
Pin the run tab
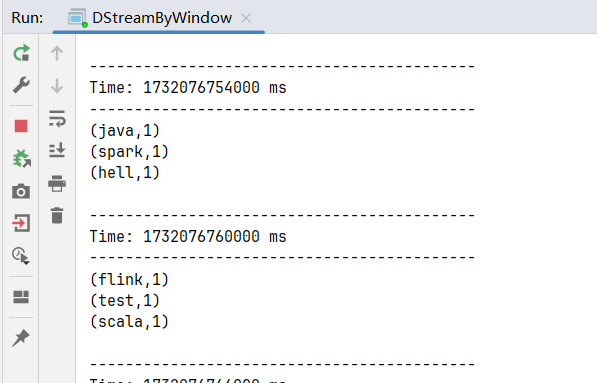pyautogui.click(x=21, y=338)
